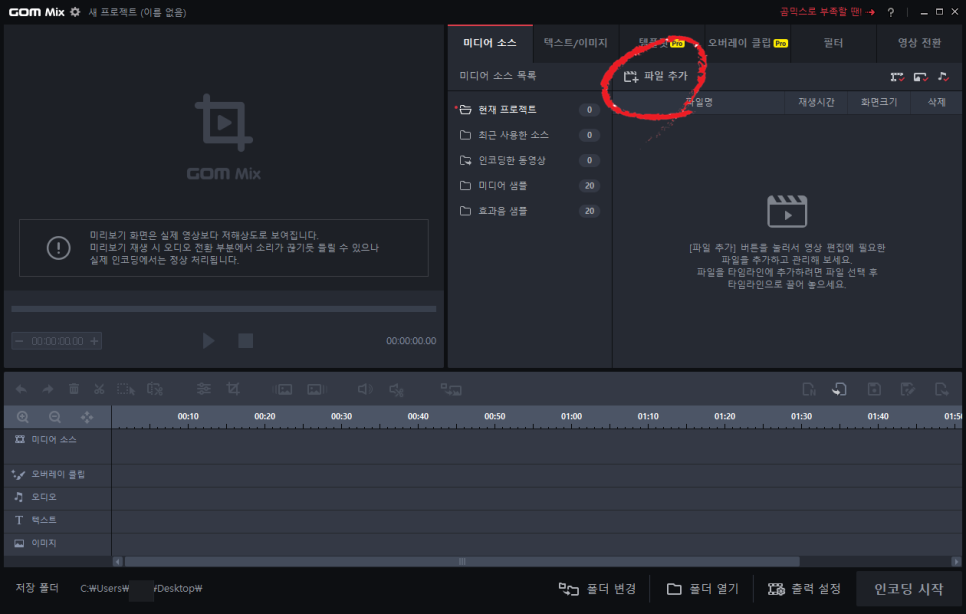
Task: Click 폴더 열기 button
Action: point(702,589)
